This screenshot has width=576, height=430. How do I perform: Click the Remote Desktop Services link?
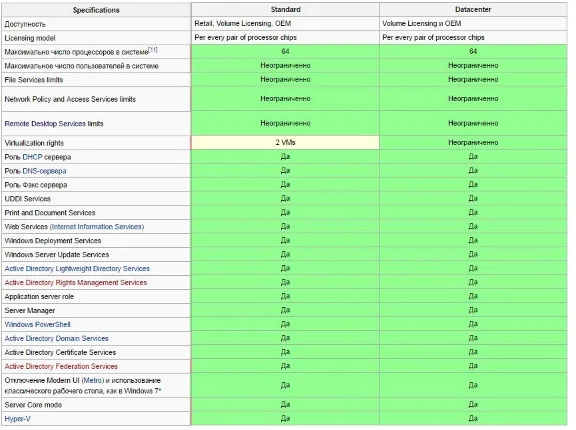[x=54, y=124]
